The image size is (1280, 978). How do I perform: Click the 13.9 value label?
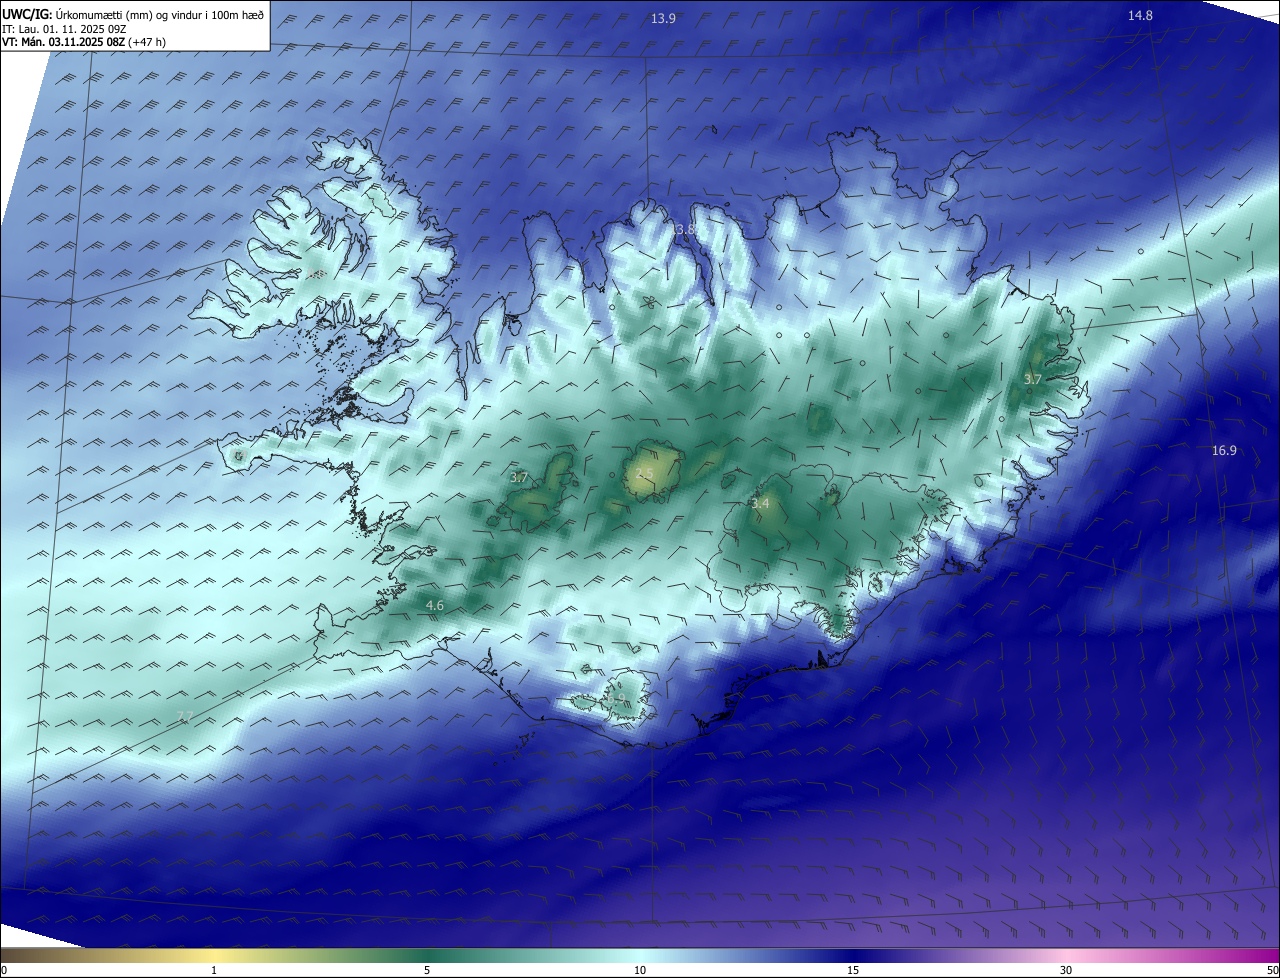(663, 19)
